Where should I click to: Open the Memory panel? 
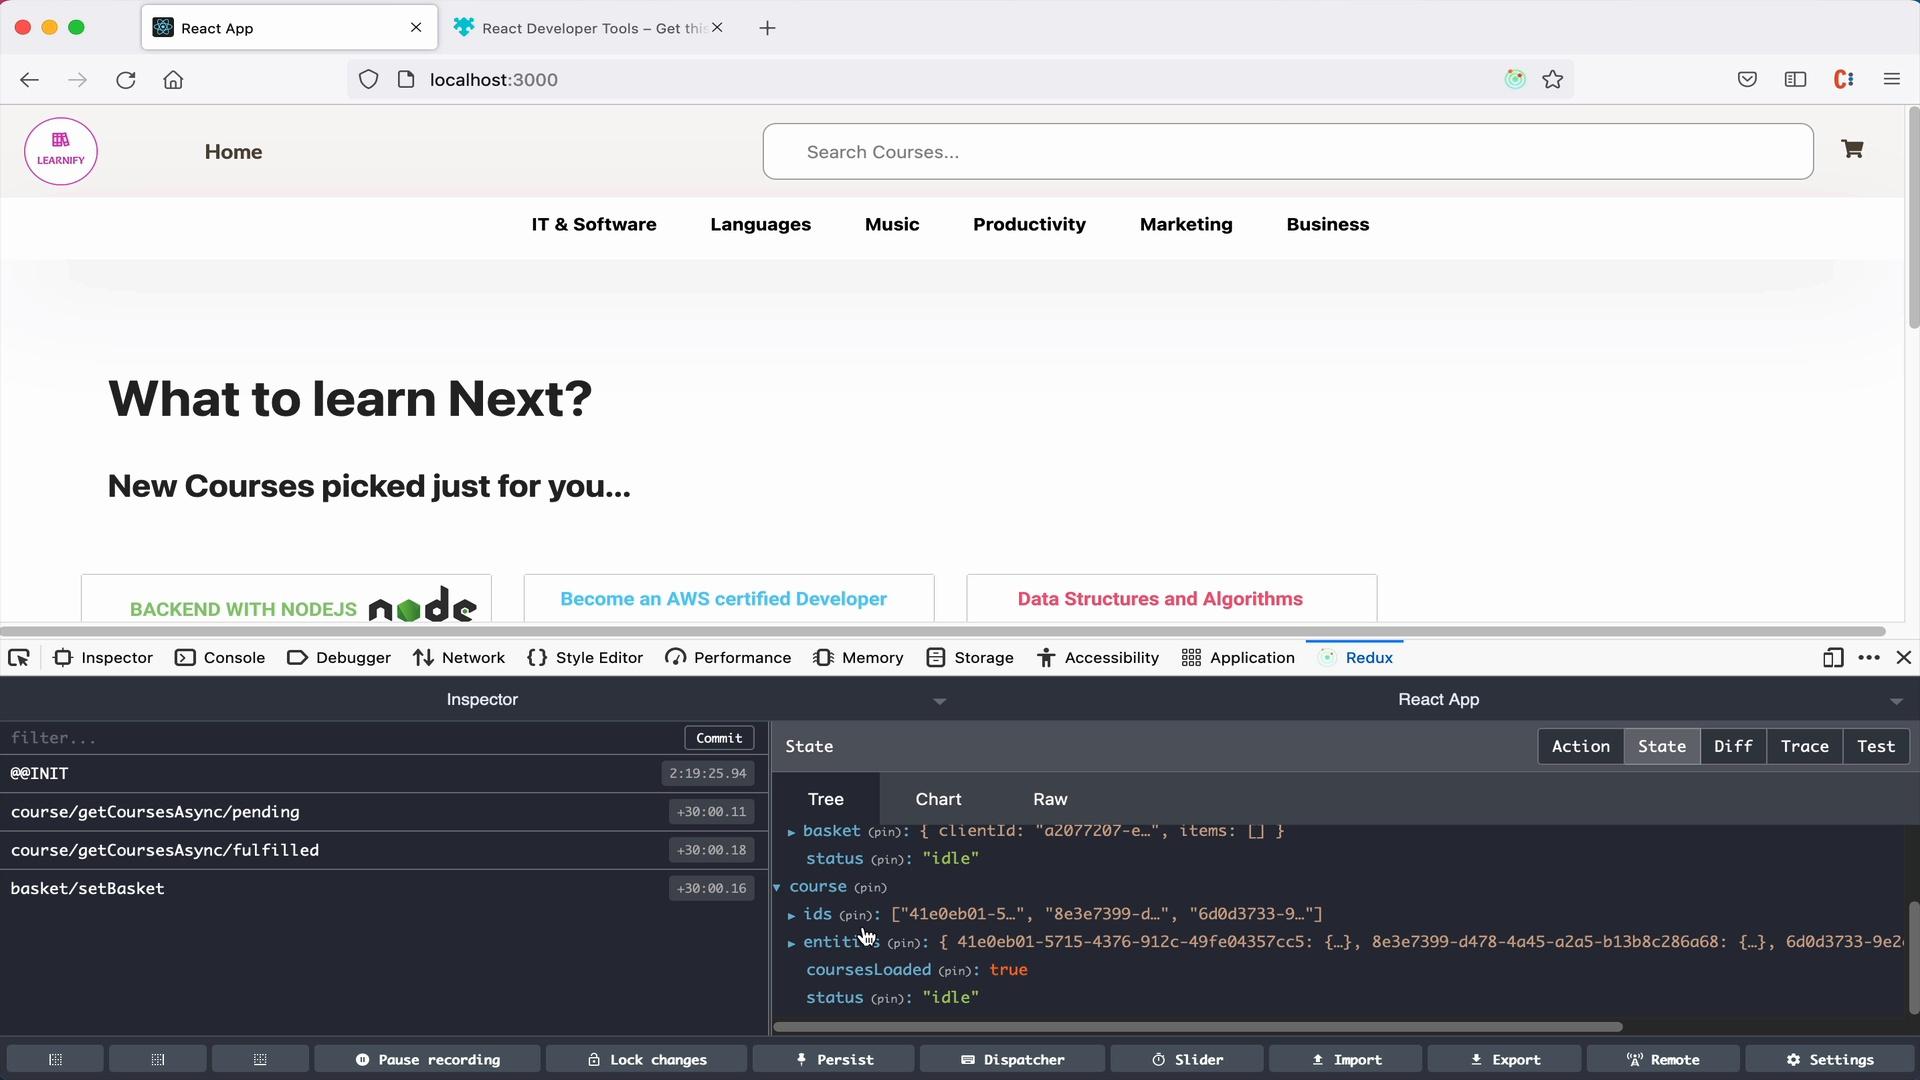pos(870,657)
